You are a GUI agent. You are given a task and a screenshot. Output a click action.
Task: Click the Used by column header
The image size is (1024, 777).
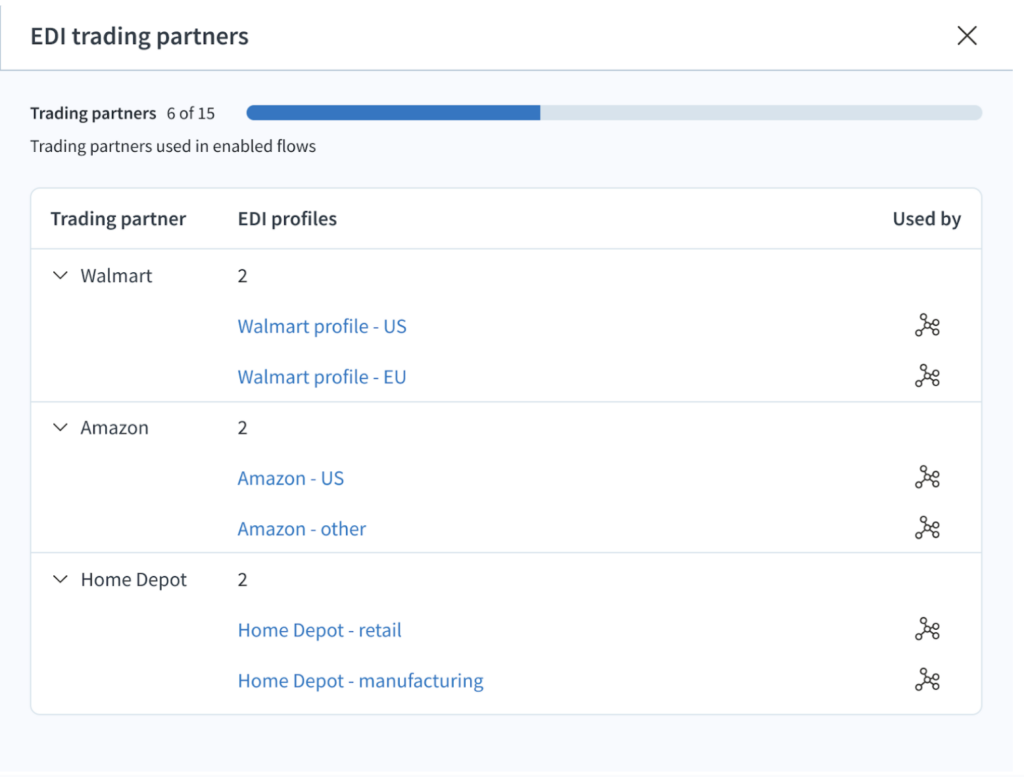coord(926,219)
